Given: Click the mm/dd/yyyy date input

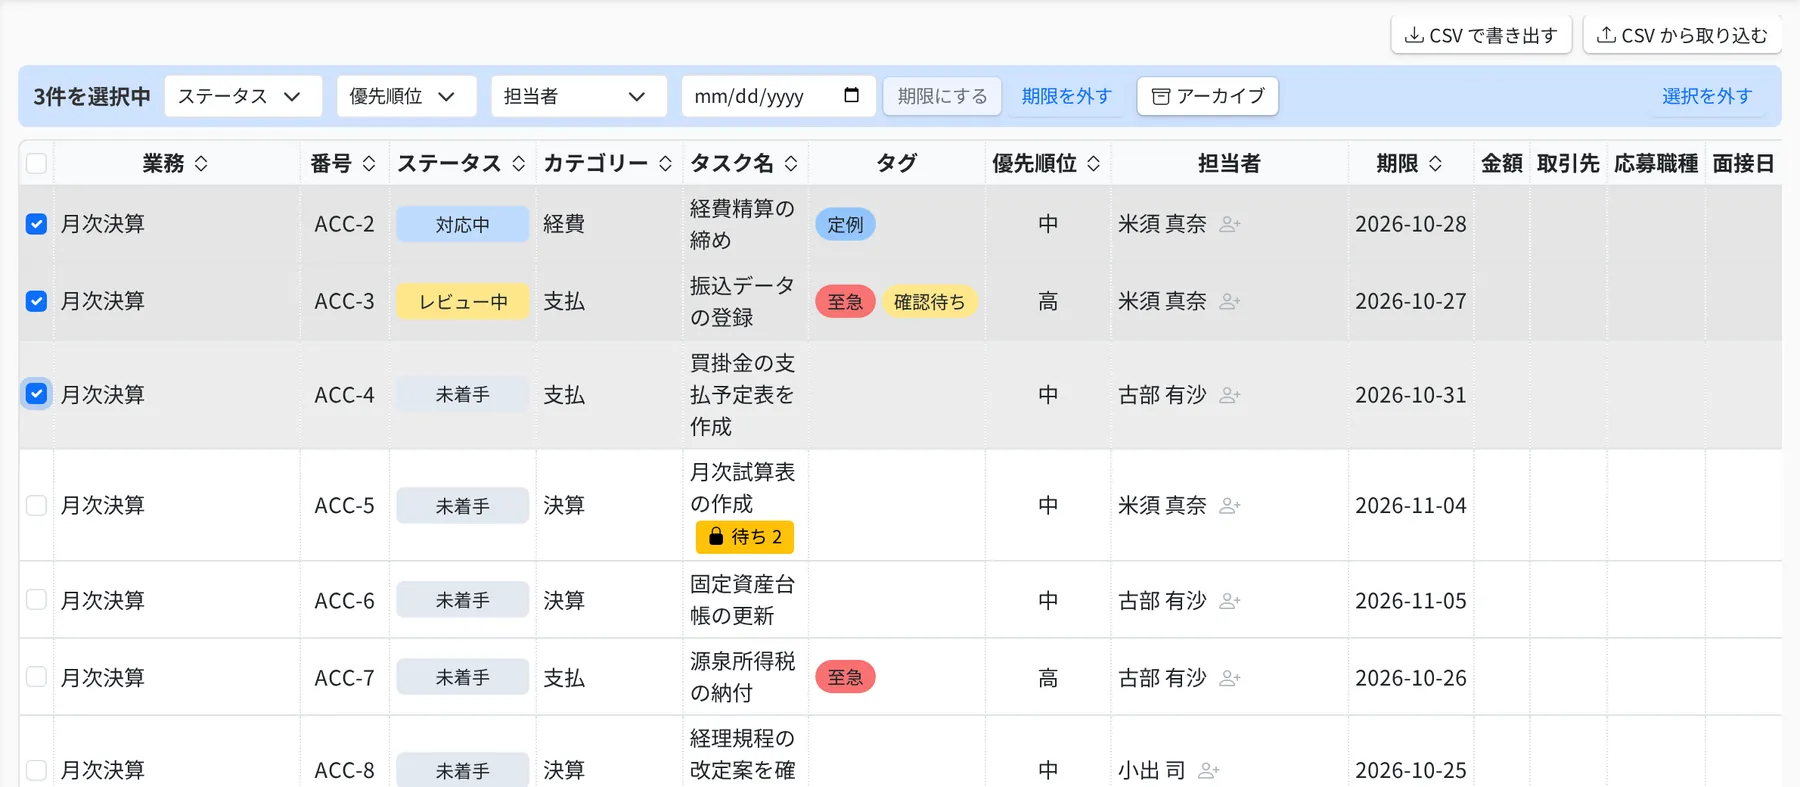Looking at the screenshot, I should point(778,96).
